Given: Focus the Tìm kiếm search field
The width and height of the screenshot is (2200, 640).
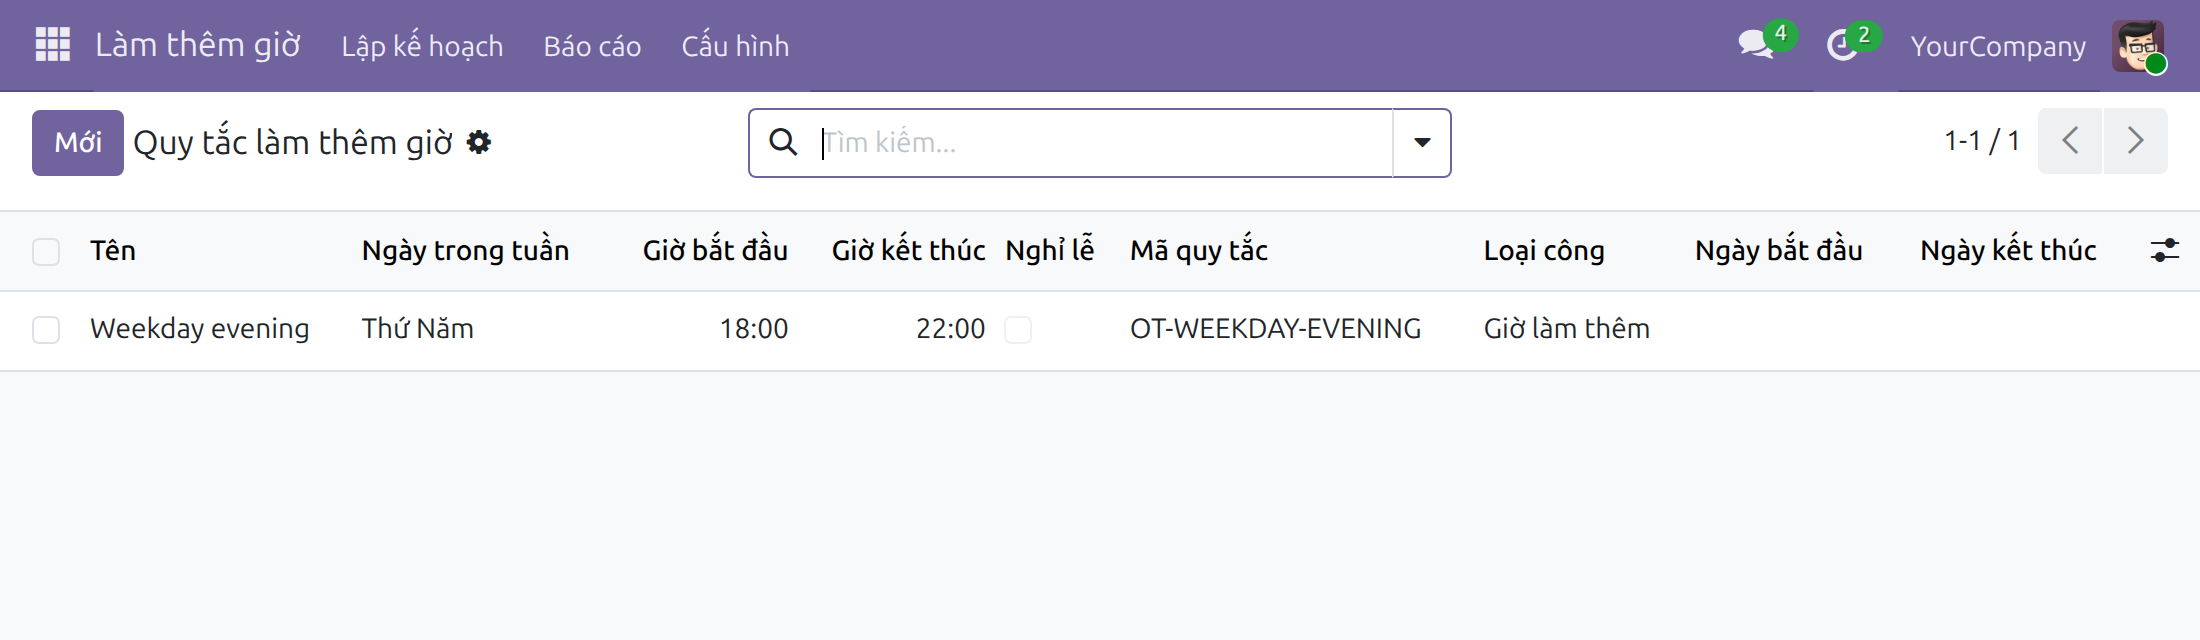Looking at the screenshot, I should tap(1105, 143).
